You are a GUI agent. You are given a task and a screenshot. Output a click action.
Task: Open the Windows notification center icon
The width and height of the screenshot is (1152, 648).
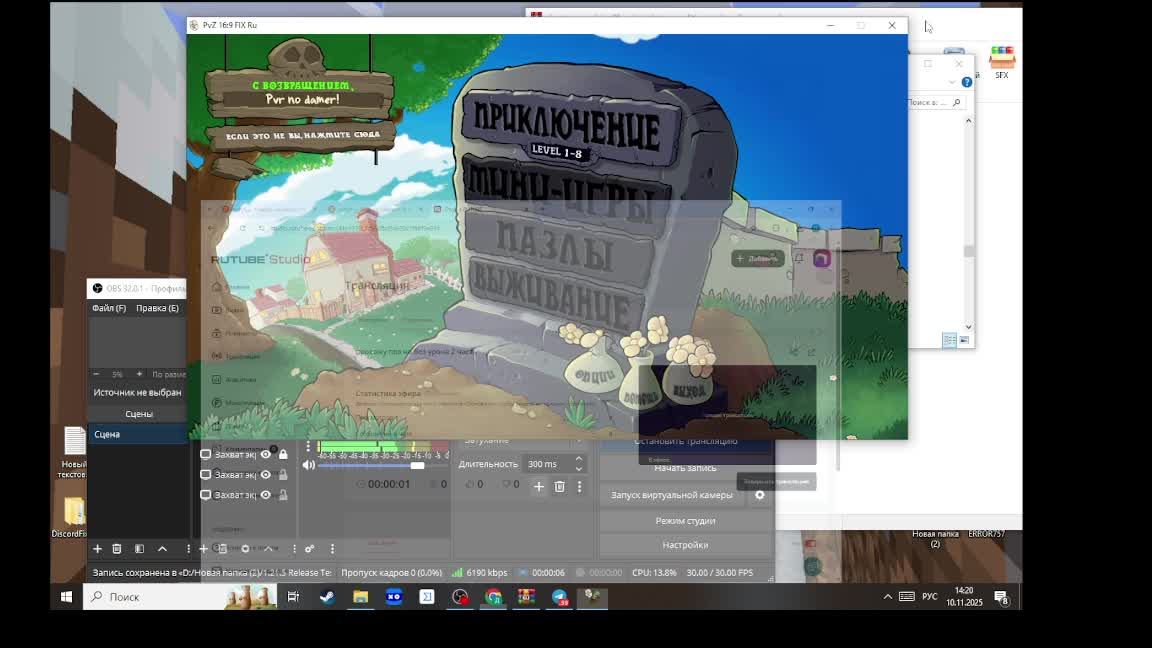[1001, 597]
